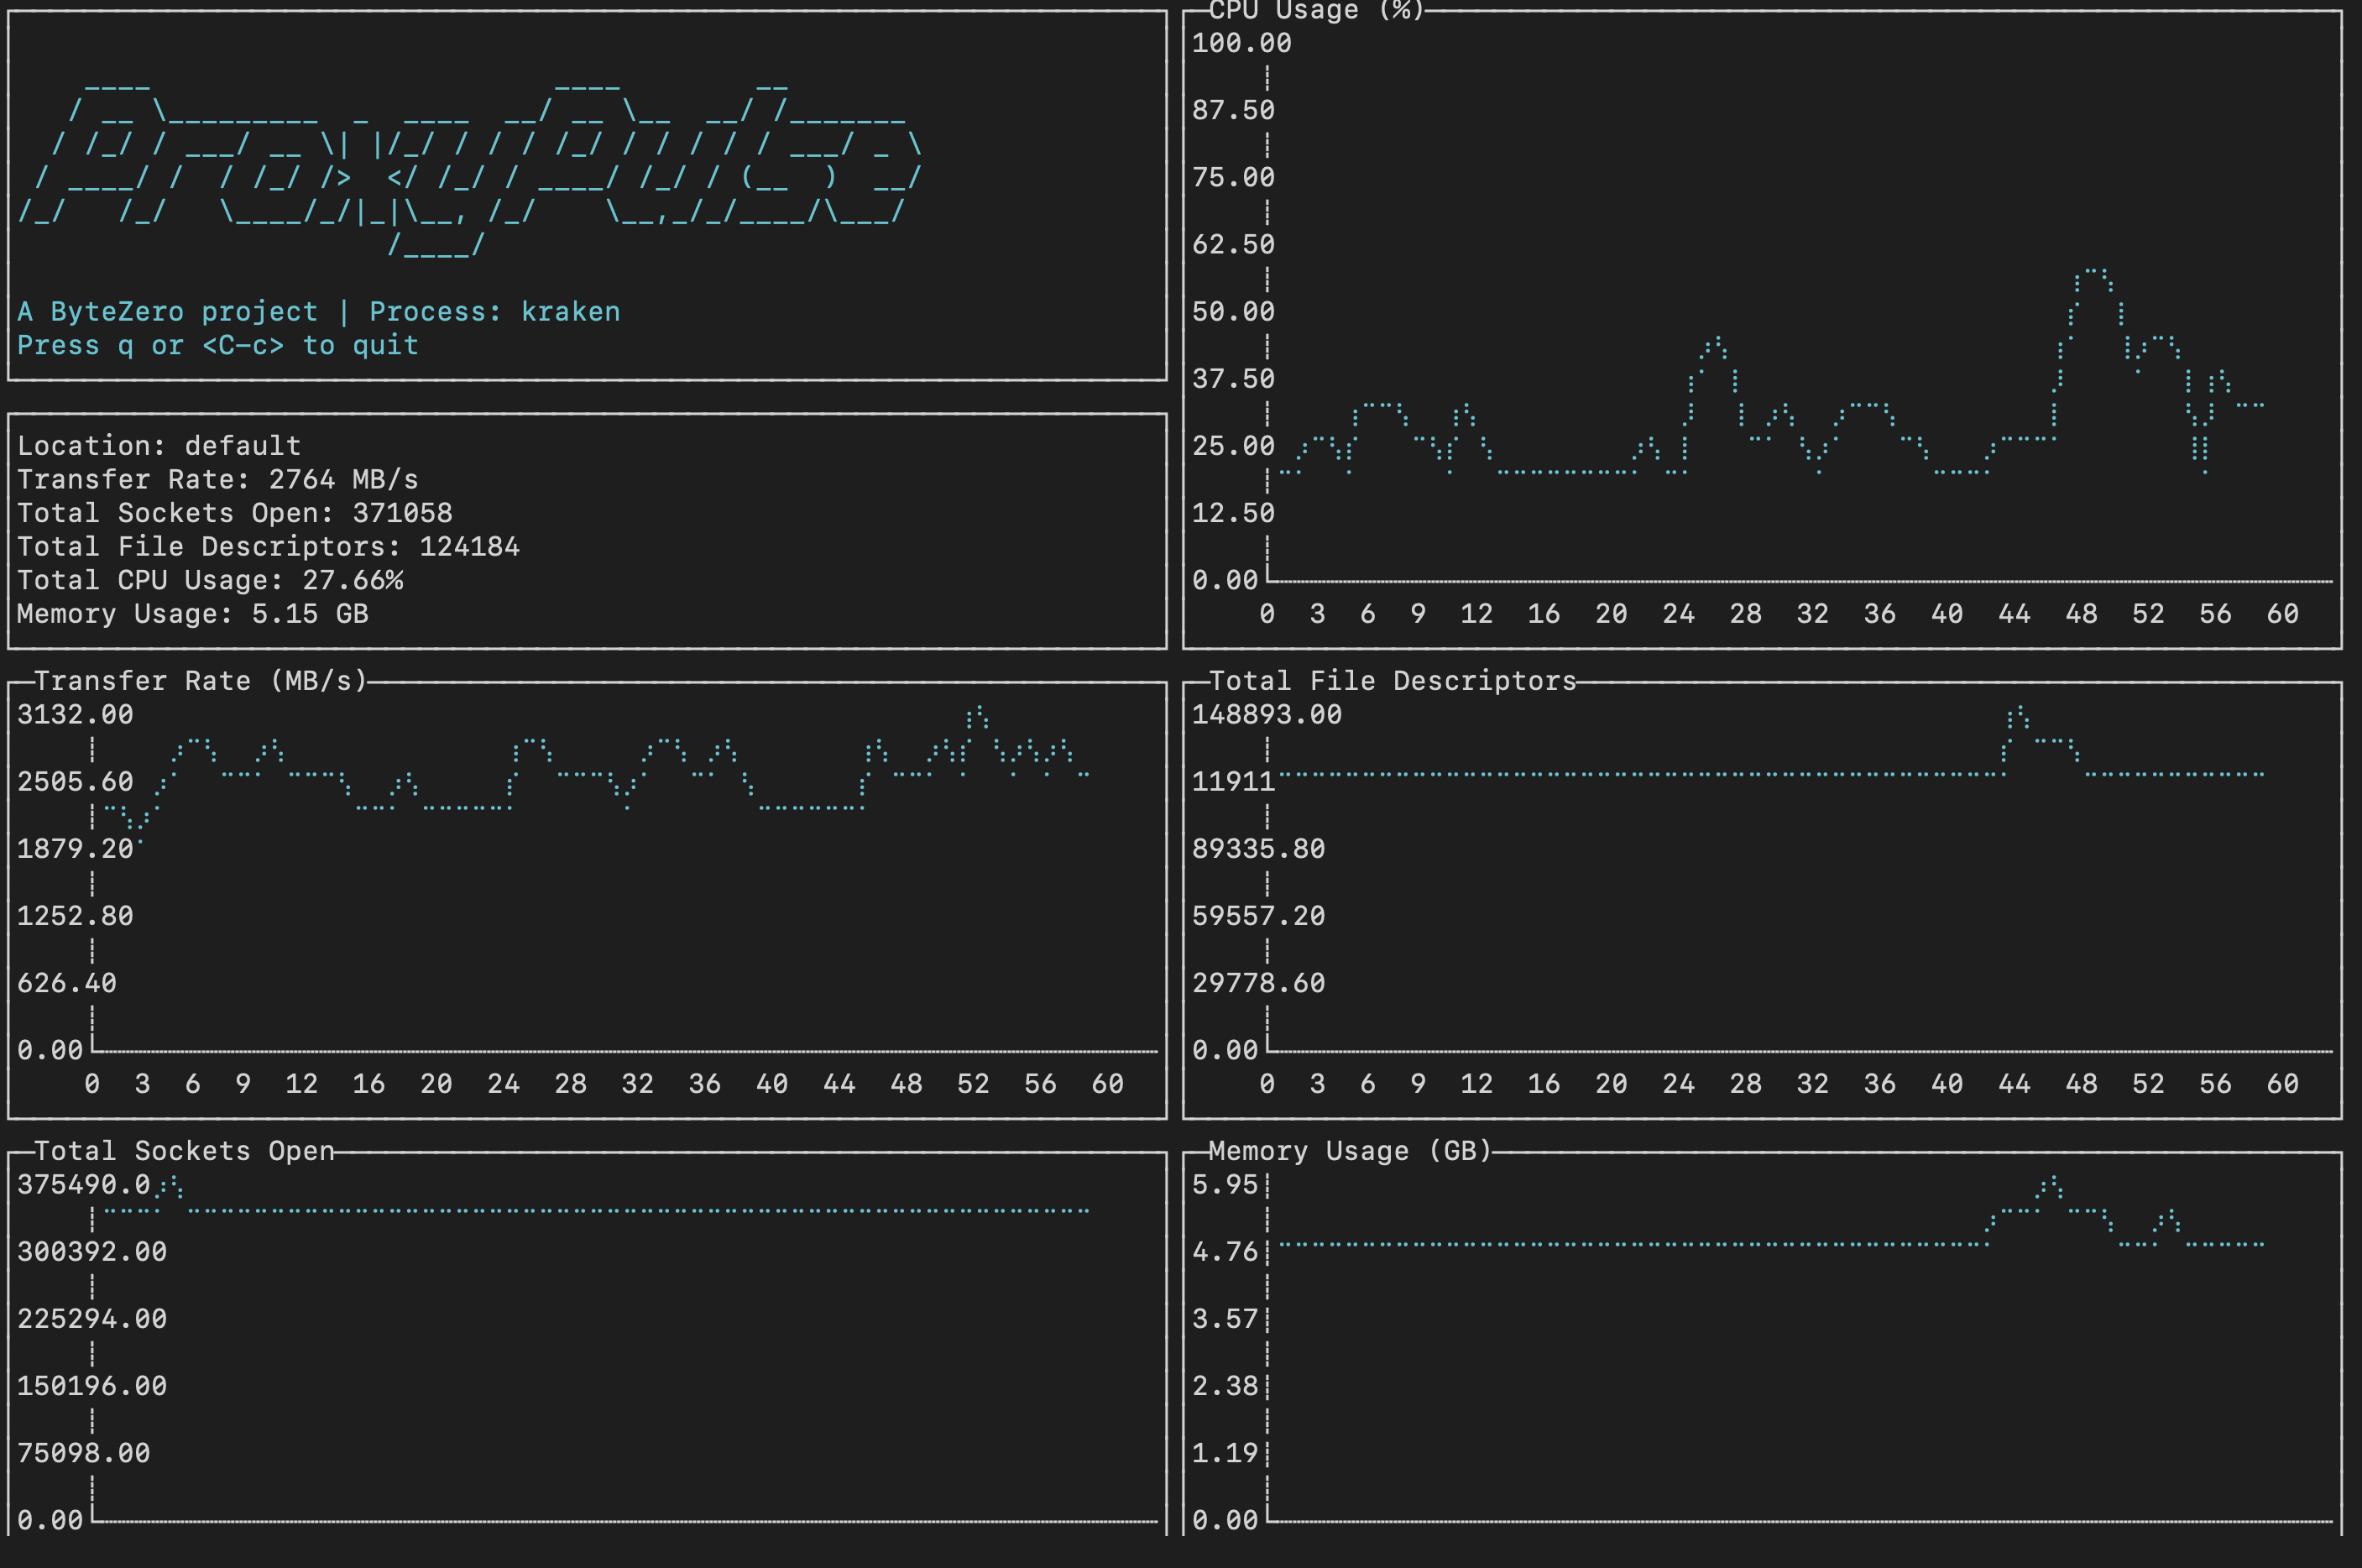This screenshot has width=2362, height=1568.
Task: Click the 'Process: kraken' text
Action: (x=495, y=312)
